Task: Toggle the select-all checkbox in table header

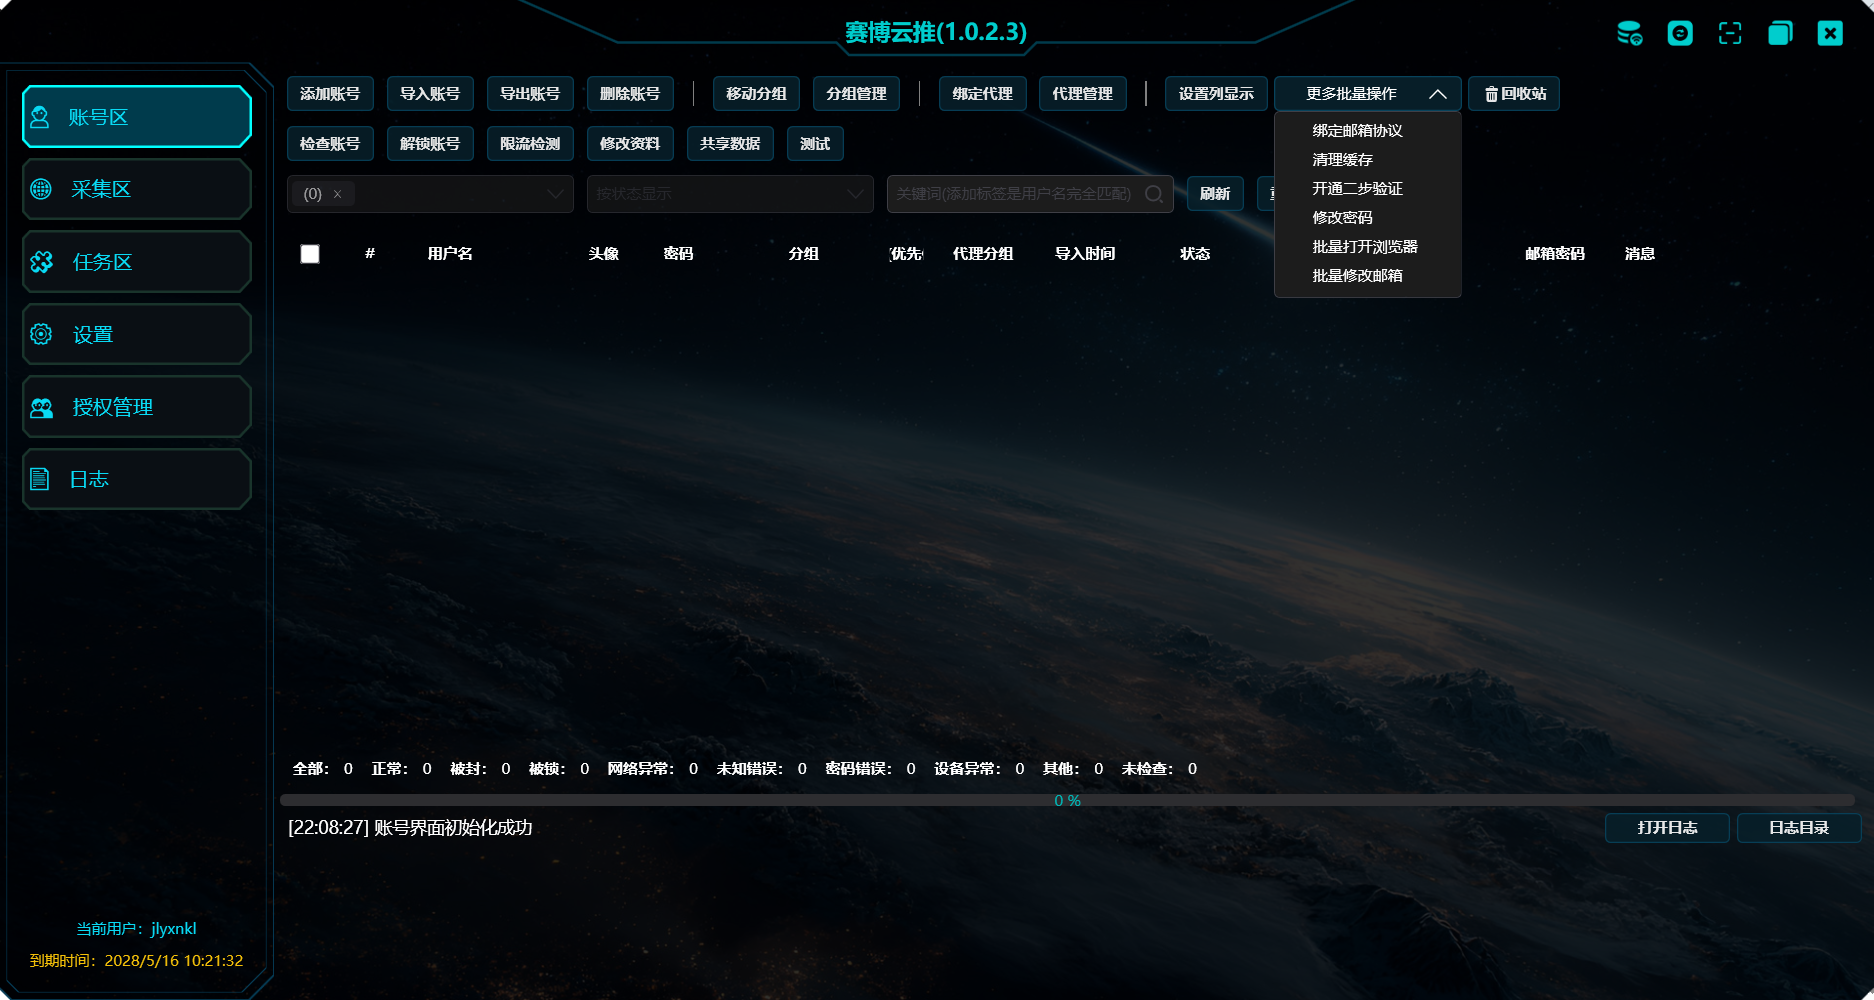Action: [x=310, y=254]
